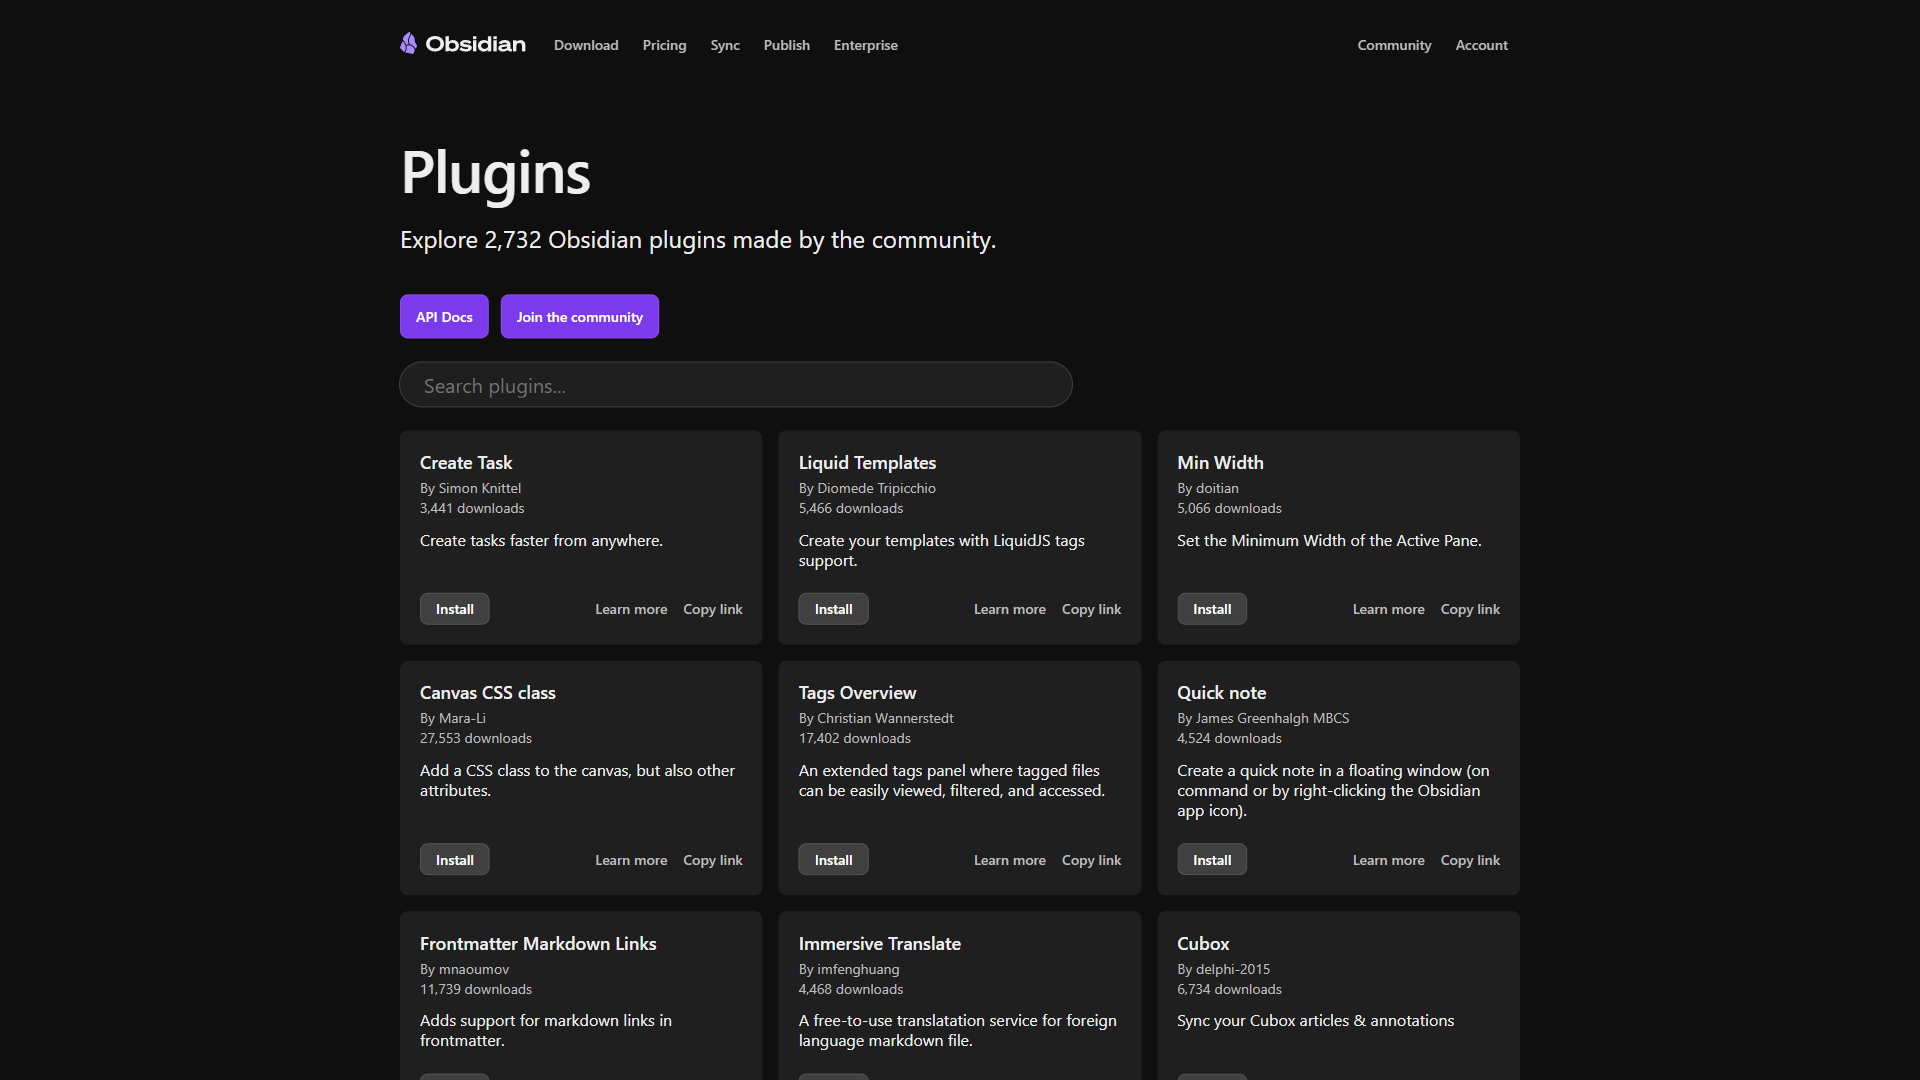Learn more about Quick note

coord(1388,860)
